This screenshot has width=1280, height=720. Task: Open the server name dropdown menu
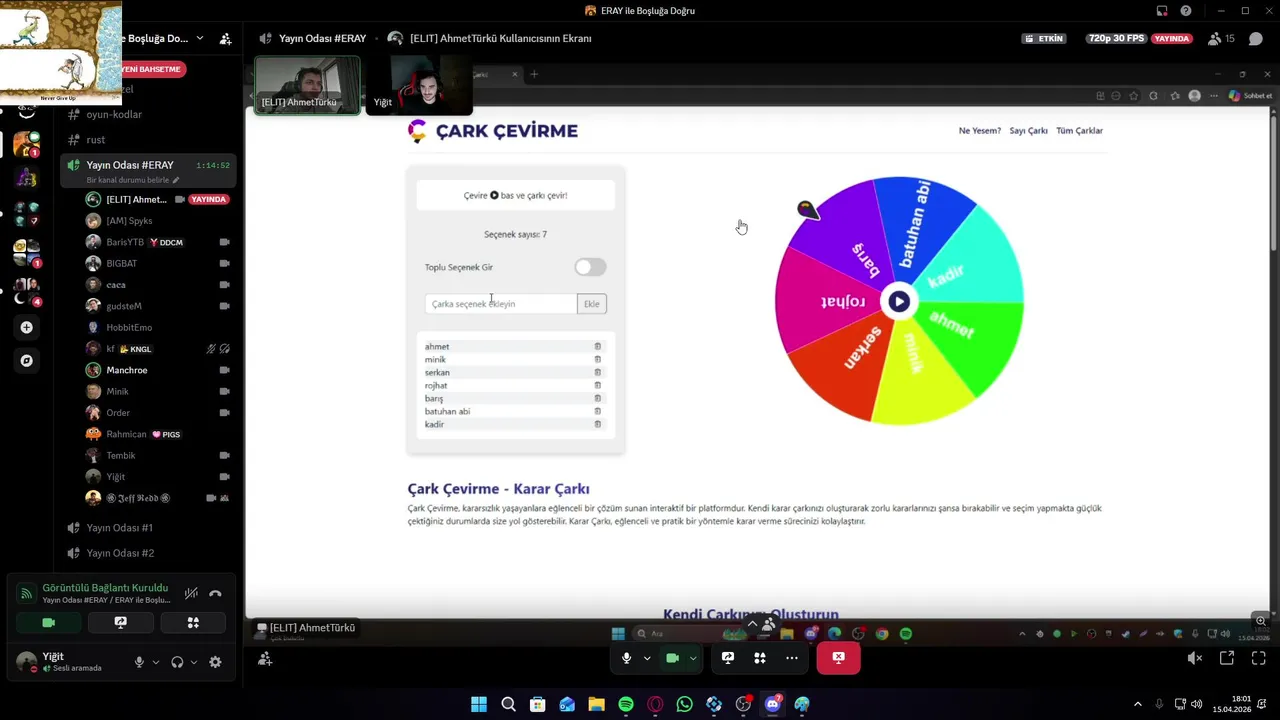coord(199,38)
